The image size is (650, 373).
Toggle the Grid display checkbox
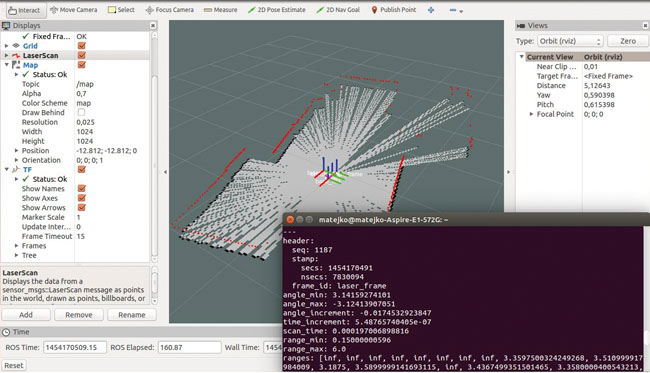pos(82,46)
